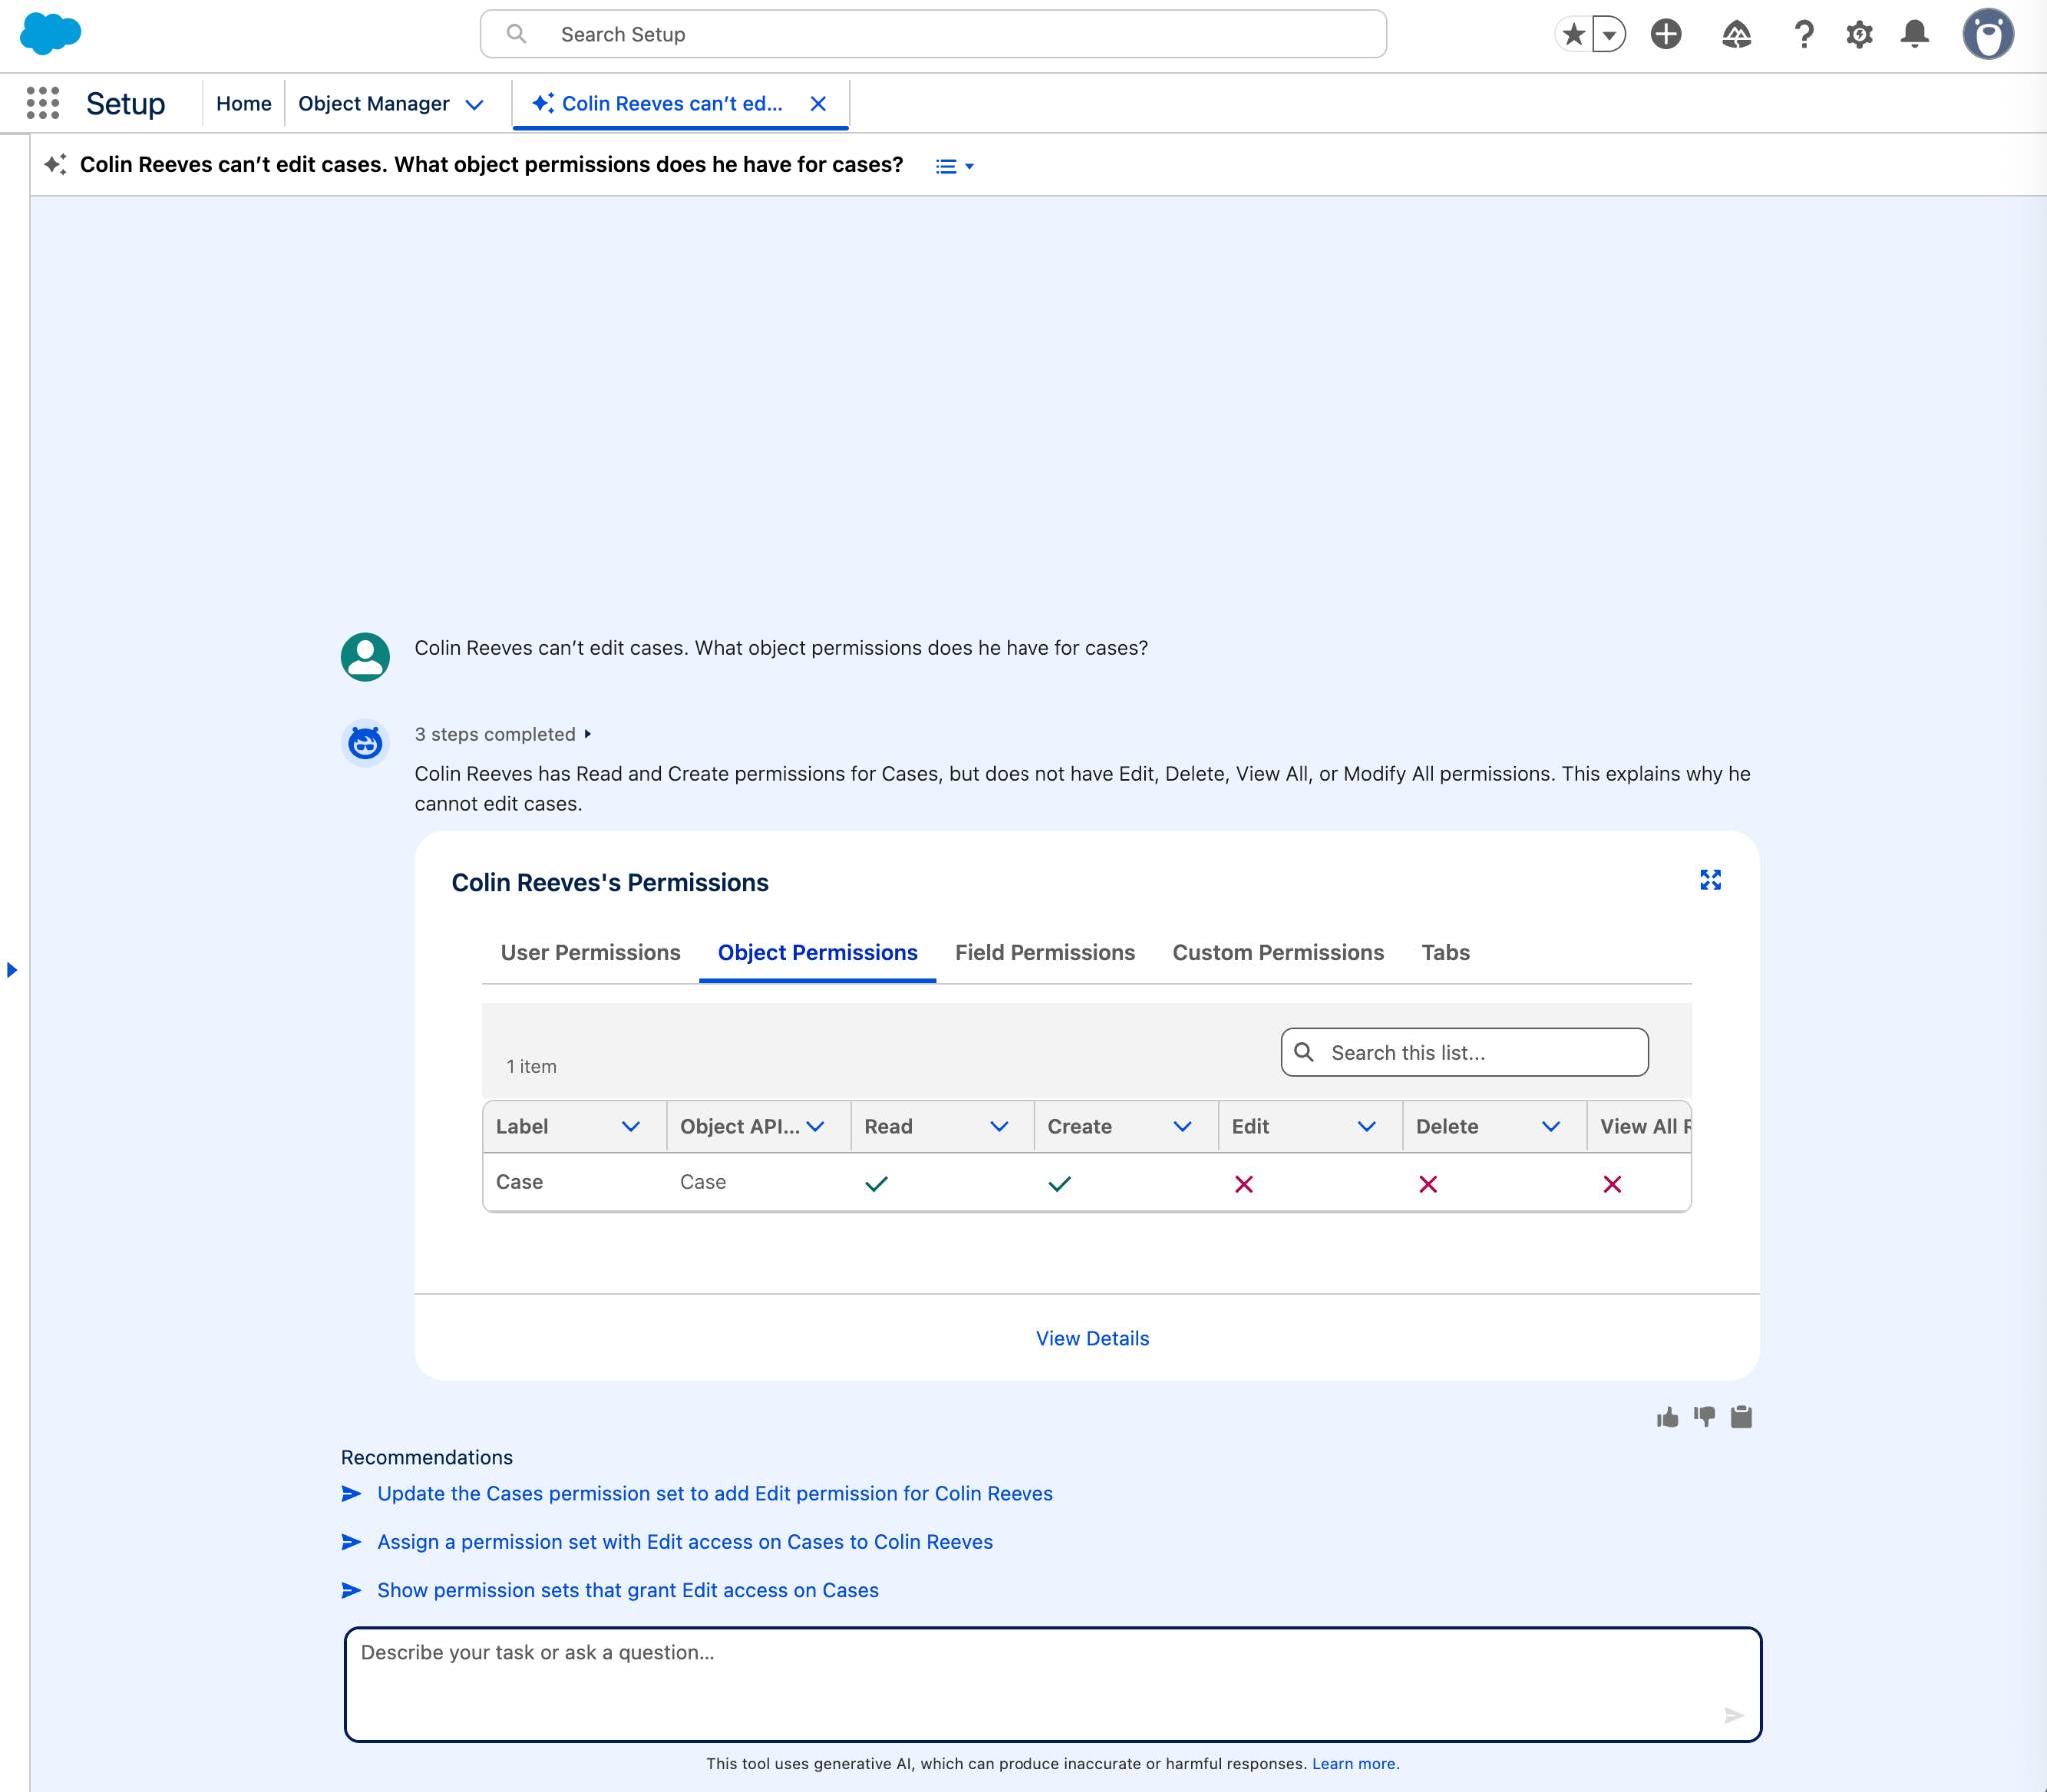The width and height of the screenshot is (2047, 1792).
Task: Click the Favorites star icon
Action: point(1573,34)
